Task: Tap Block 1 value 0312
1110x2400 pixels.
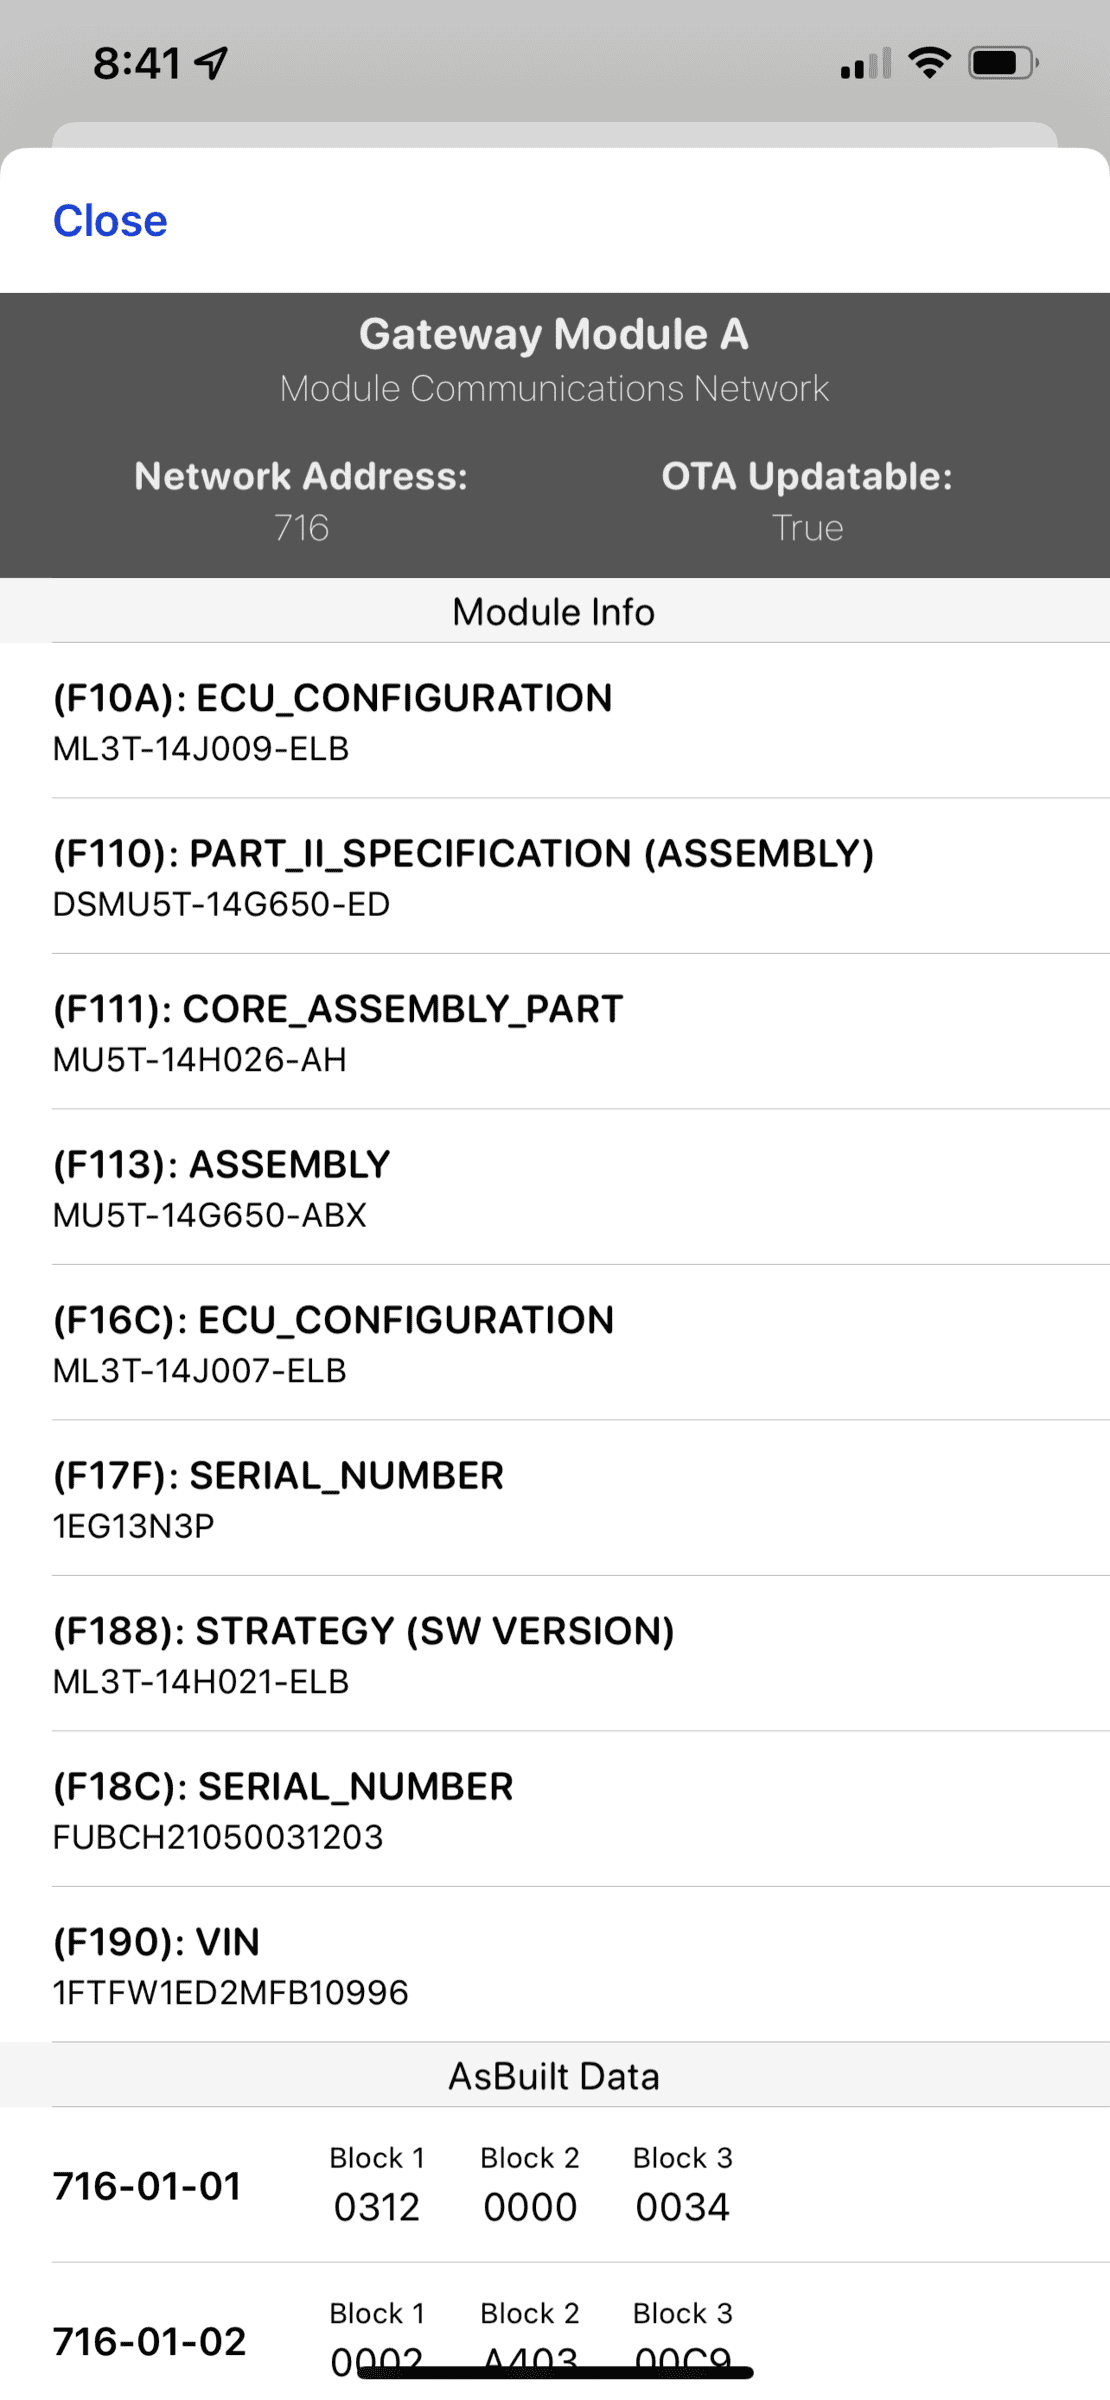Action: point(377,2207)
